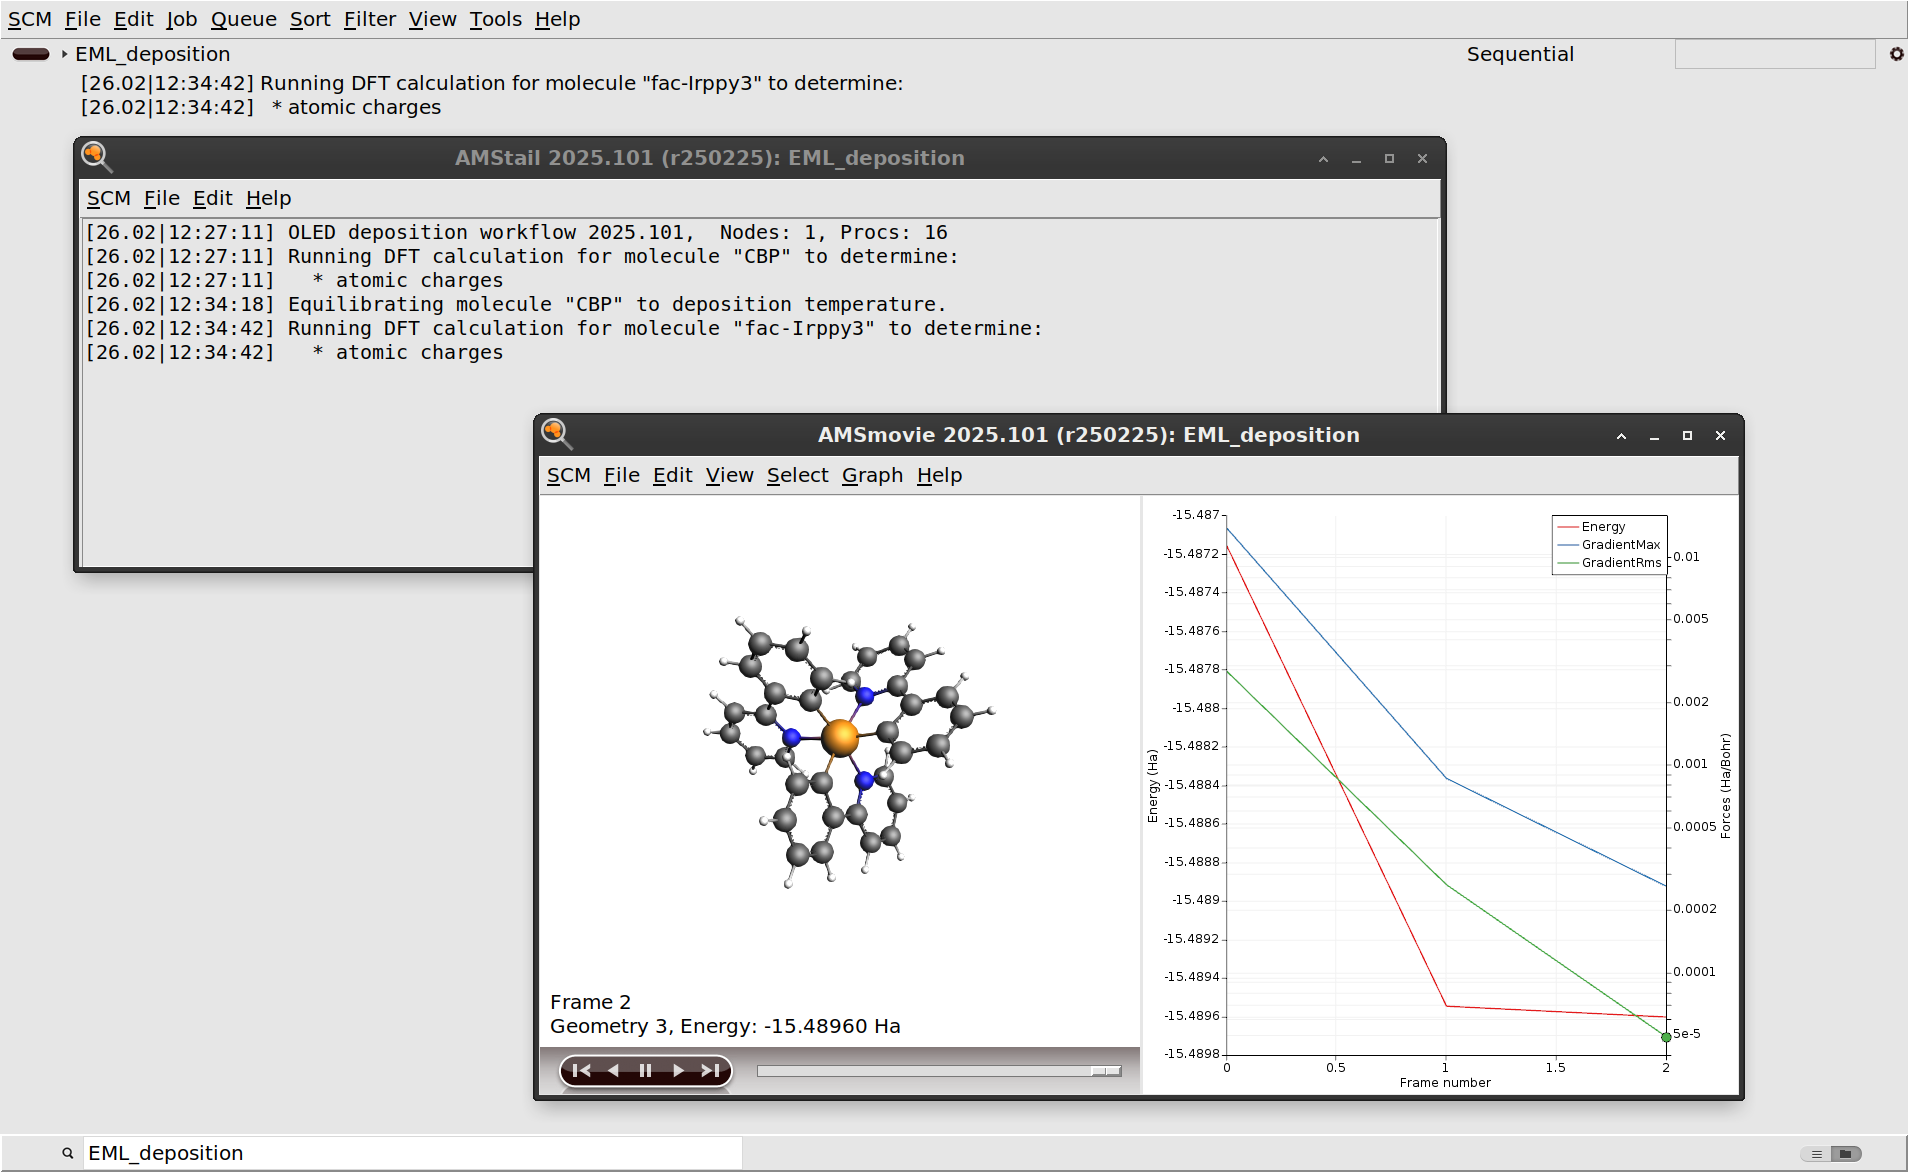Click the EML_deposition job status icon
Image resolution: width=1908 pixels, height=1172 pixels.
point(31,54)
